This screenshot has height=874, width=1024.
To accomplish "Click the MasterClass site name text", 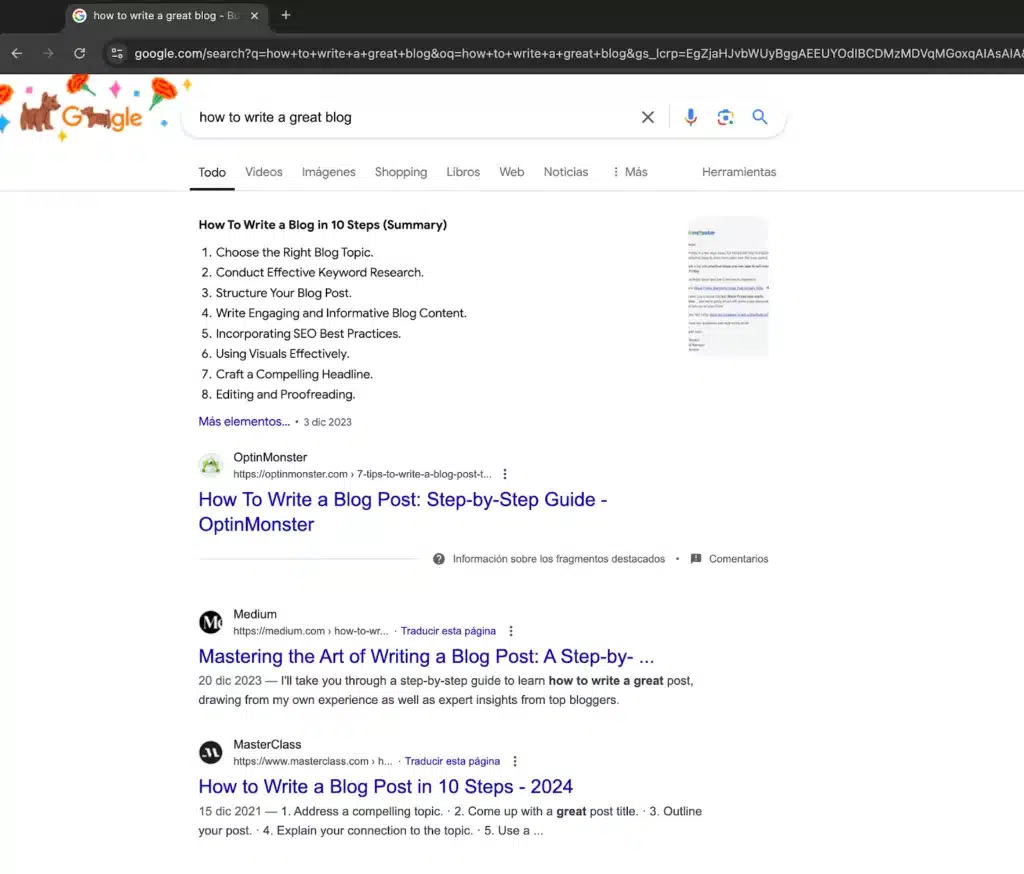I will coord(267,745).
